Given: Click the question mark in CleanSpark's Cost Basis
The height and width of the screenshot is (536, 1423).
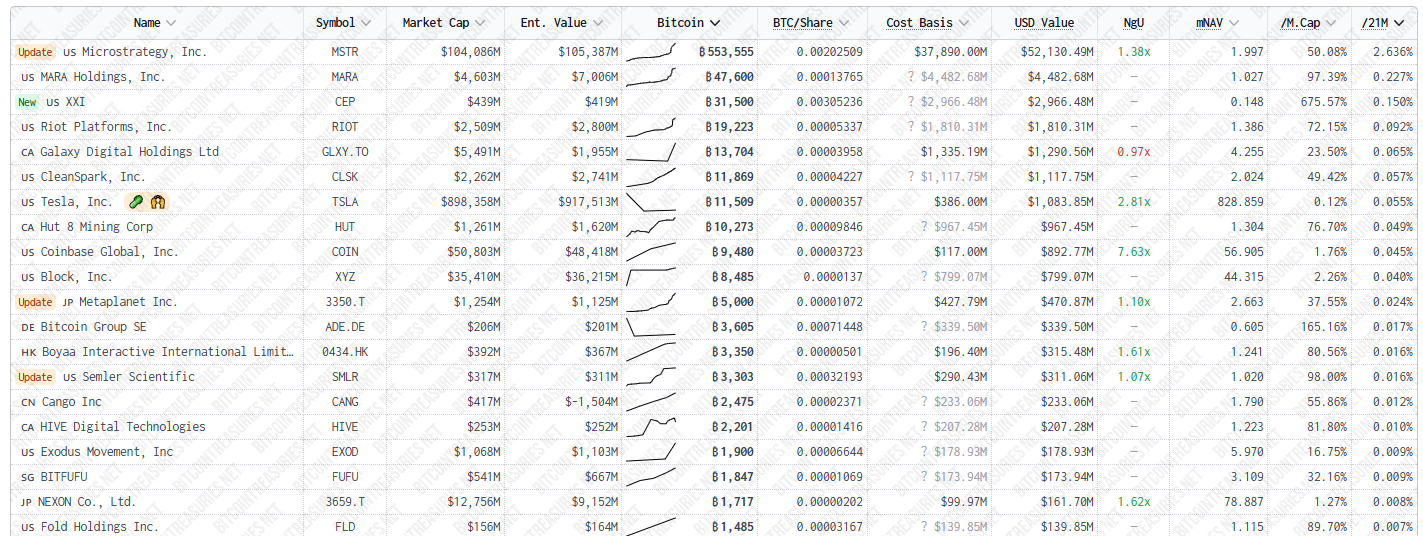Looking at the screenshot, I should [911, 177].
